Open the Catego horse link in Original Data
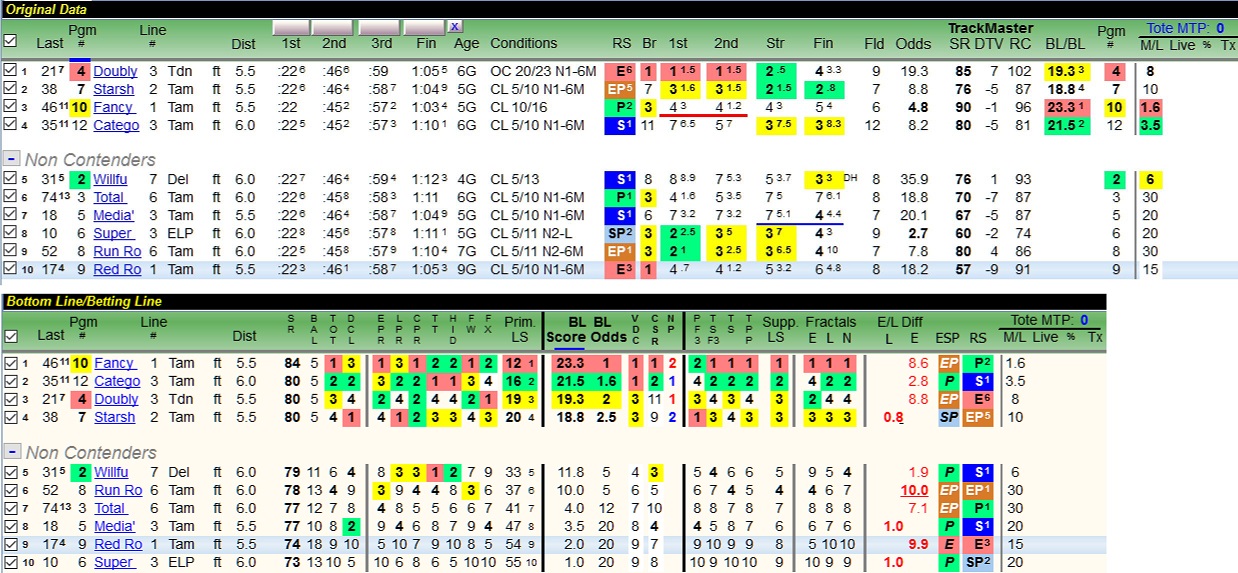 [116, 125]
